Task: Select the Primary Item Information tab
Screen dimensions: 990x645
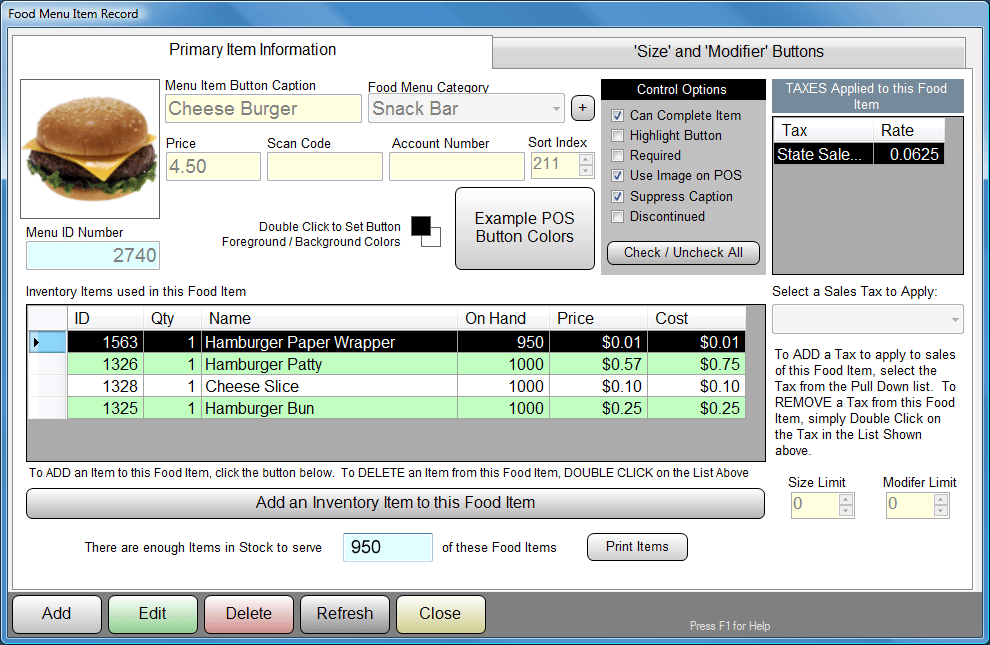Action: pos(252,49)
